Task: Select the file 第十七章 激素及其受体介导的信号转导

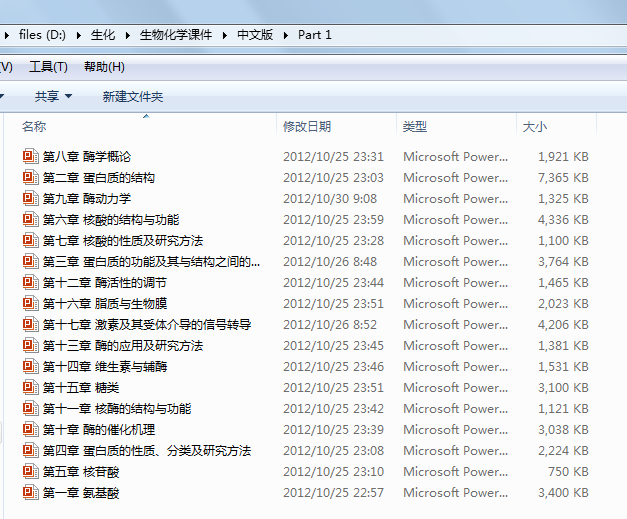Action: pyautogui.click(x=146, y=325)
